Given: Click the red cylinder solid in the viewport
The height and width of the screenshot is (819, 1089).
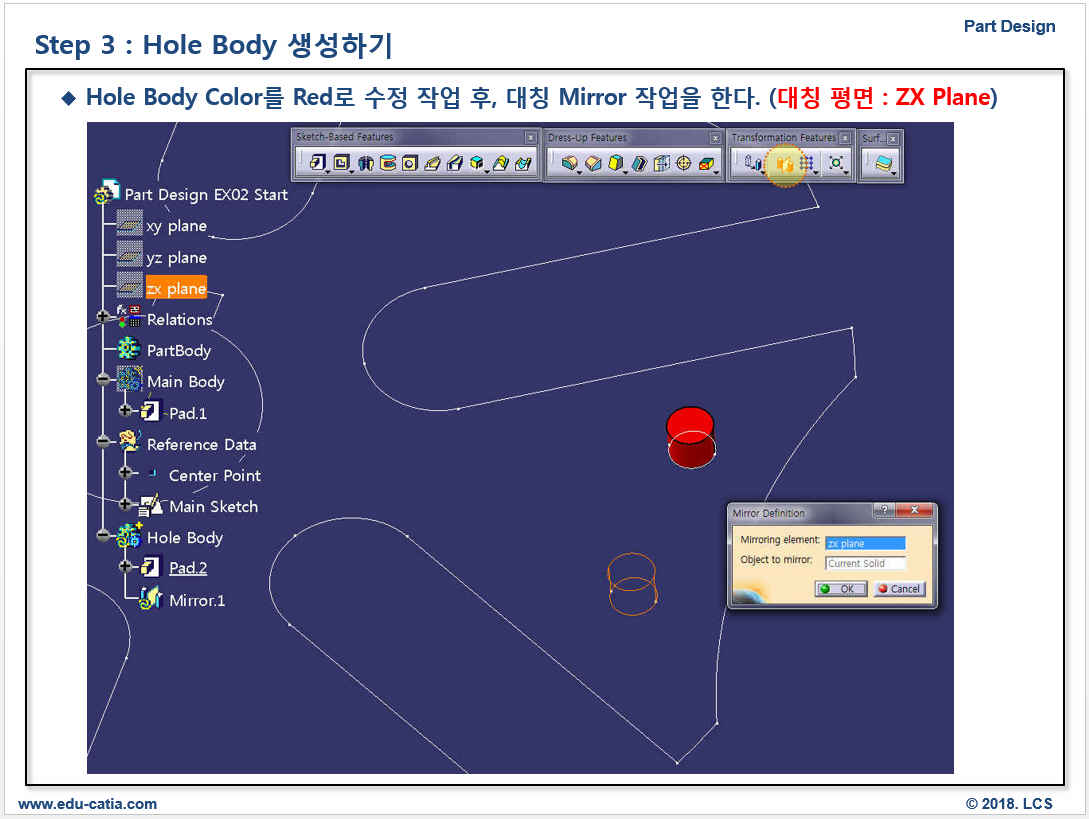Looking at the screenshot, I should tap(690, 440).
